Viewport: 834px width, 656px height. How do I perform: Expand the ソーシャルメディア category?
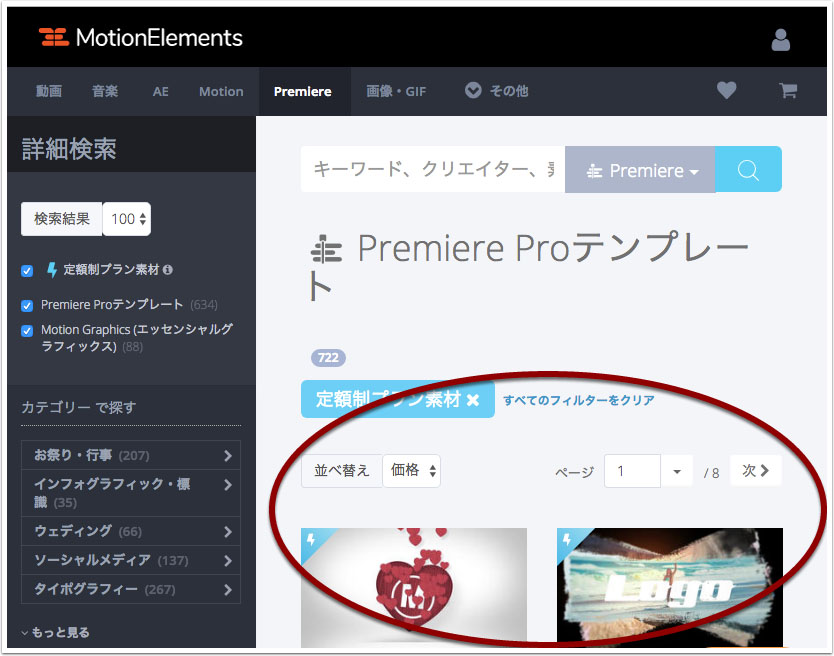click(x=131, y=560)
